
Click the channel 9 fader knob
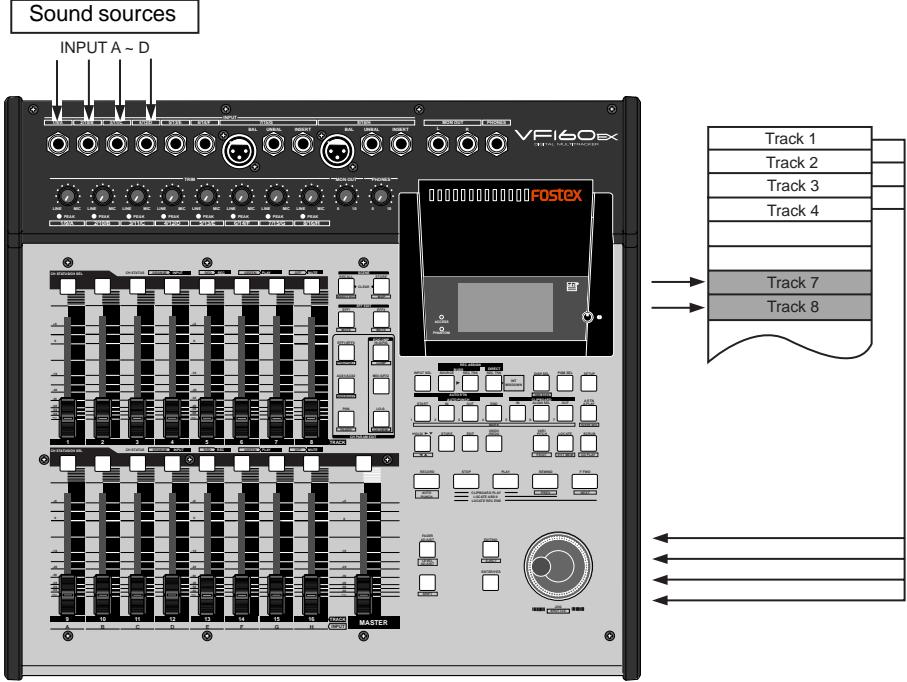click(68, 595)
